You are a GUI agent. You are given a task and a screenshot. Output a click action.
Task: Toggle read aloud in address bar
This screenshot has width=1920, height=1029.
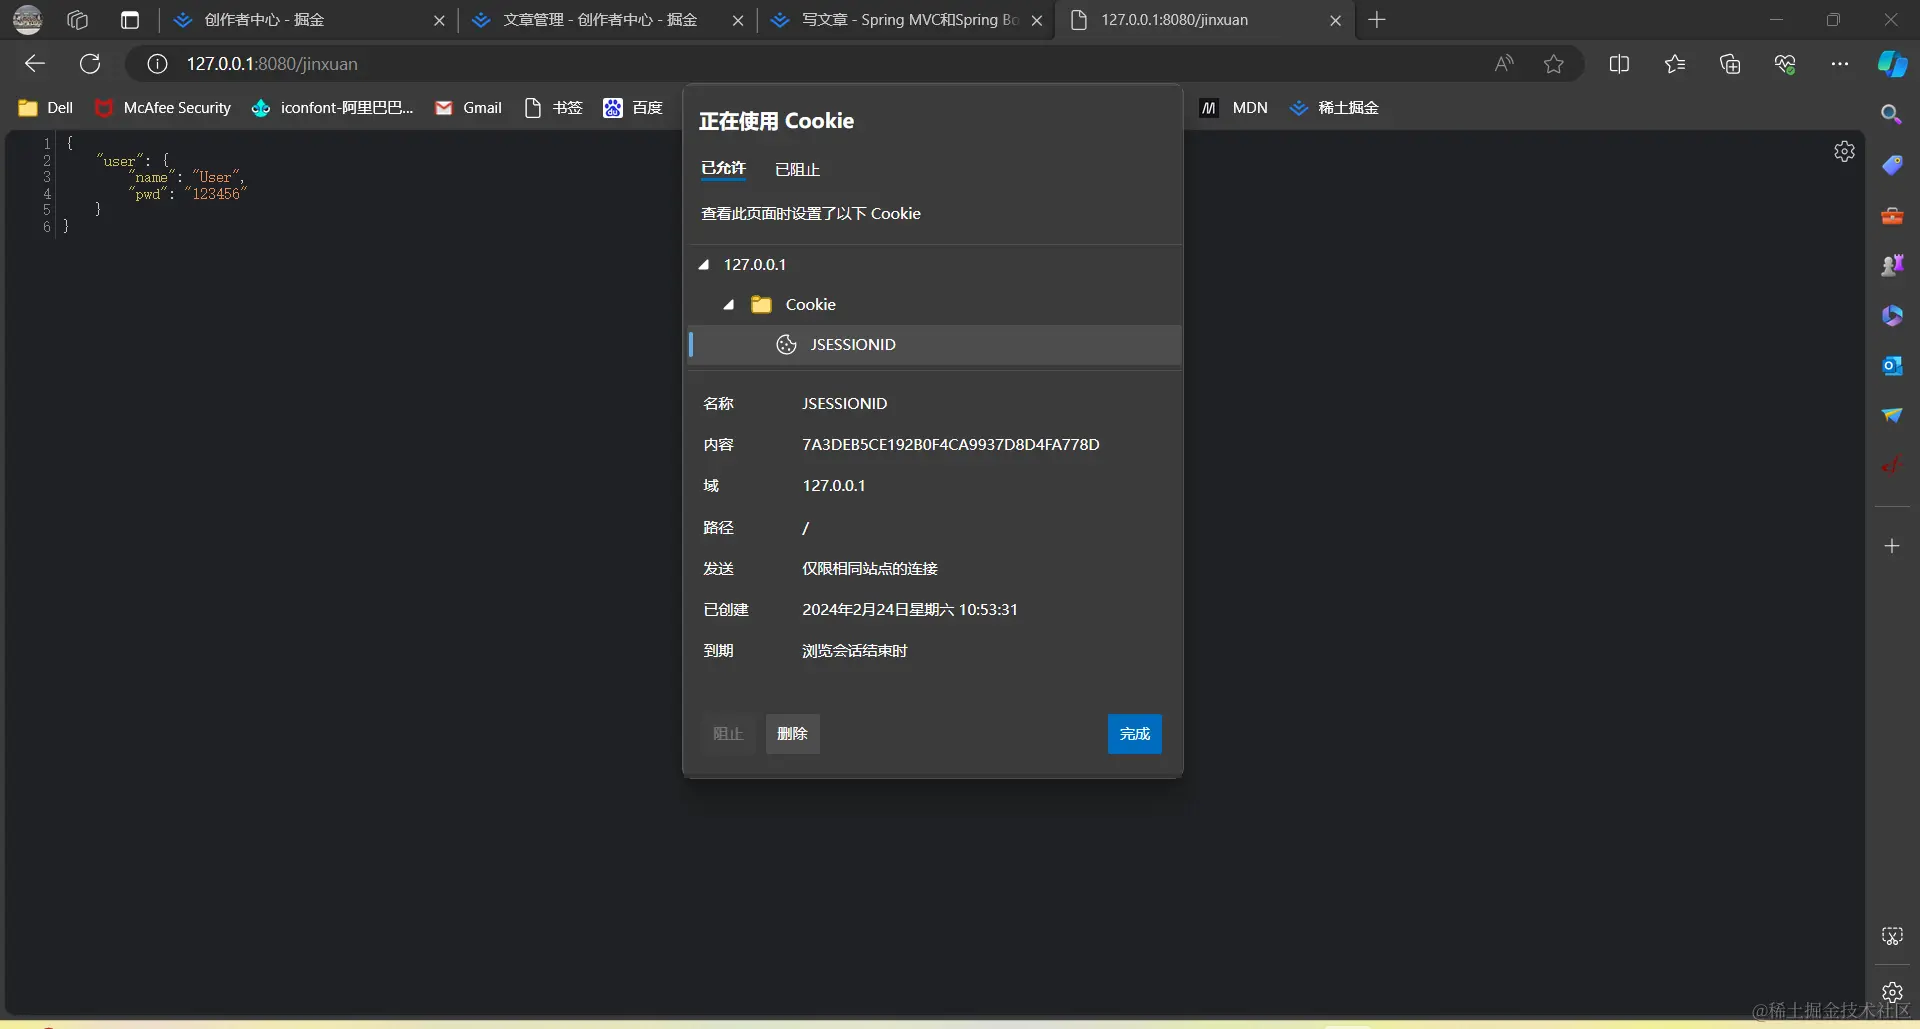coord(1504,64)
